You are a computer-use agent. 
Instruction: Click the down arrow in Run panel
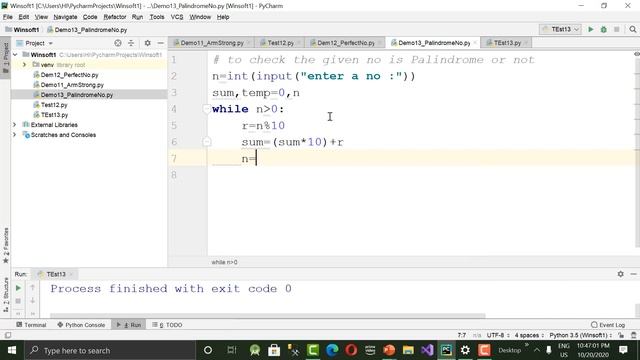click(33, 301)
